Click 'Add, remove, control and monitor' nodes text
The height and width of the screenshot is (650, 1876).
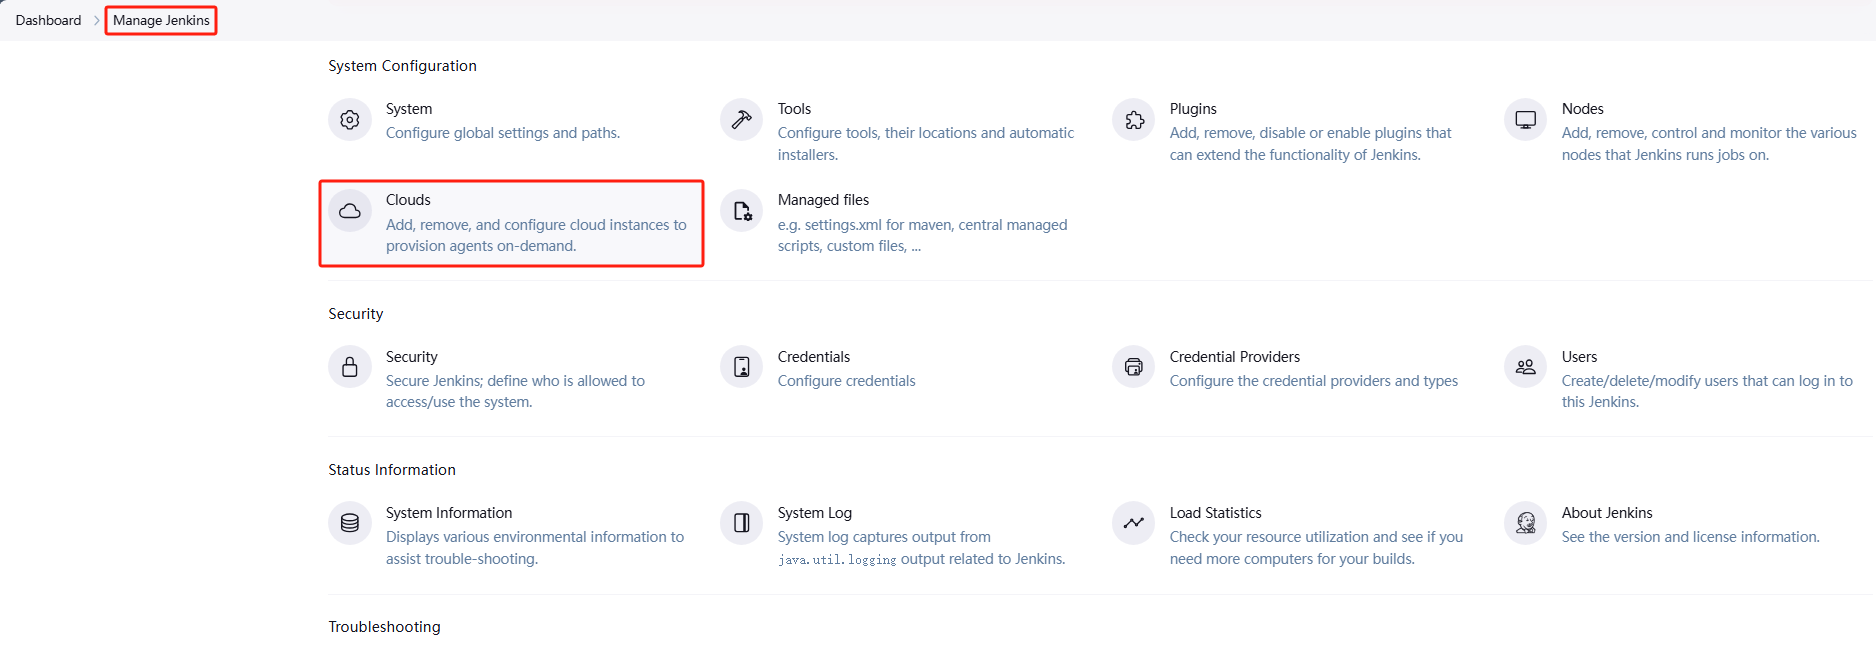[x=1709, y=144]
